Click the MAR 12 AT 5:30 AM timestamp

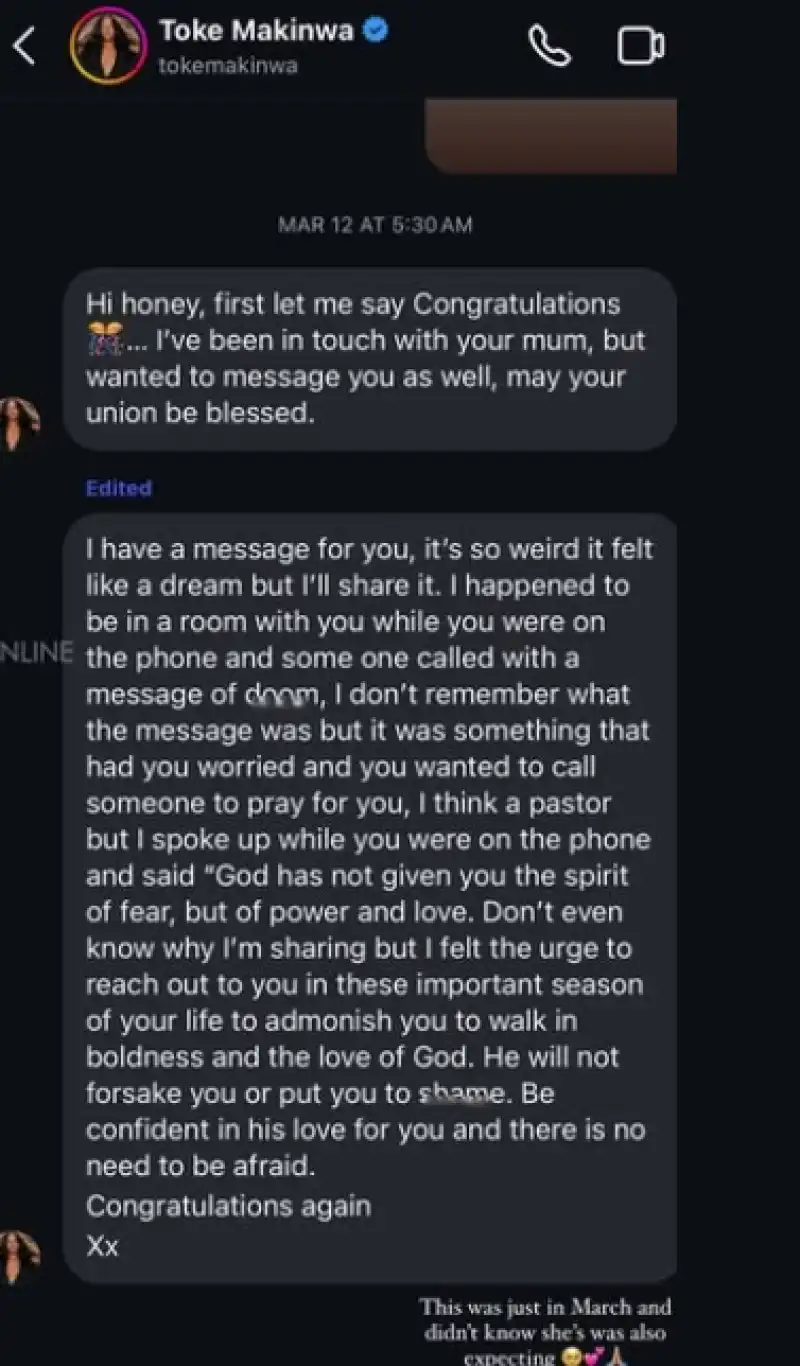(374, 225)
